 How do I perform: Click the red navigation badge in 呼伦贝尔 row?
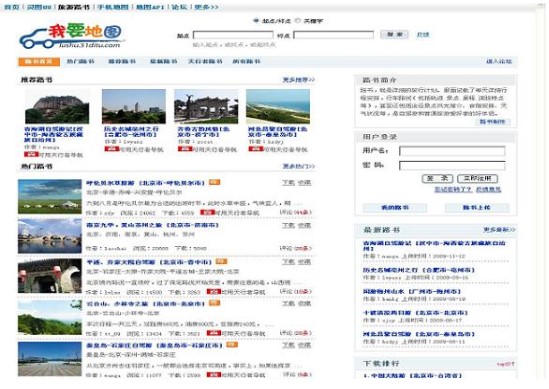point(207,212)
